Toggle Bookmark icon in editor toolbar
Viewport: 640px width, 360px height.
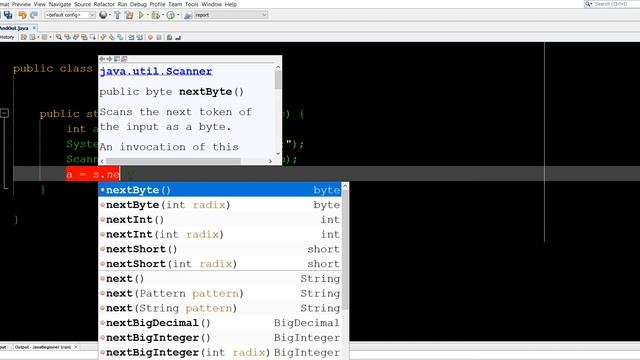tap(120, 37)
